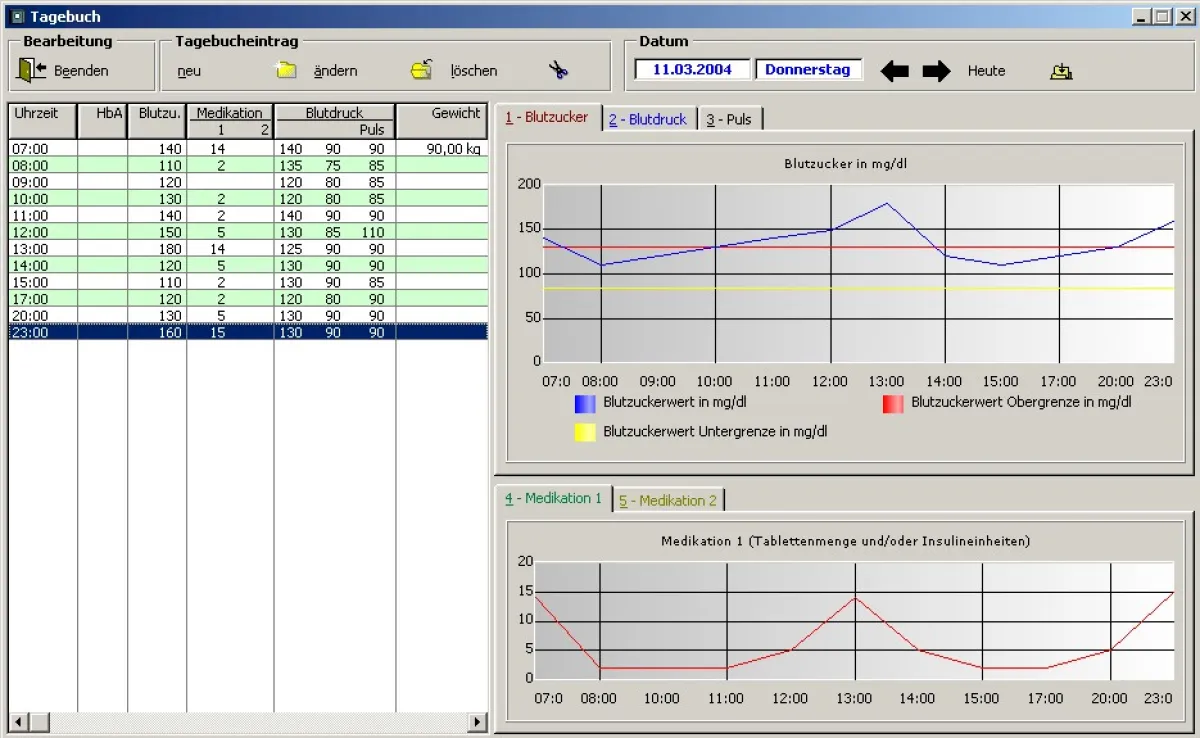
Task: Switch to the Blutdruck chart tab
Action: pos(647,119)
